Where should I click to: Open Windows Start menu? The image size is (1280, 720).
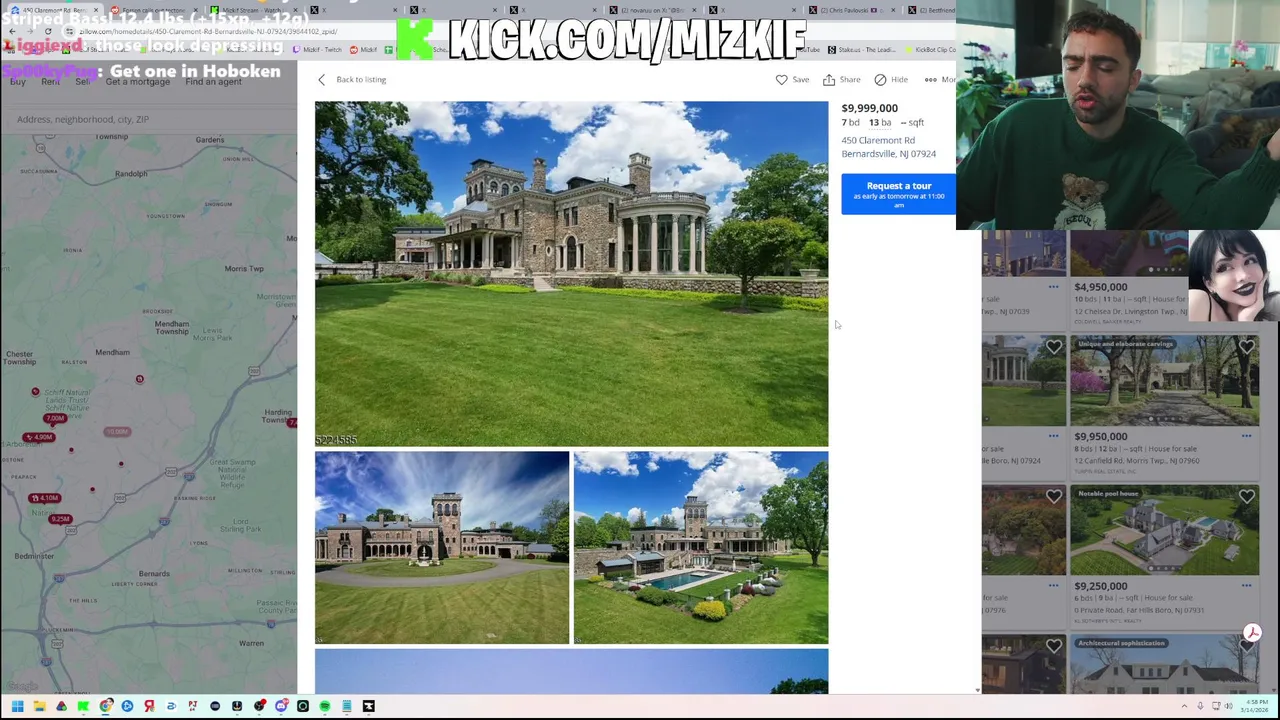click(17, 706)
